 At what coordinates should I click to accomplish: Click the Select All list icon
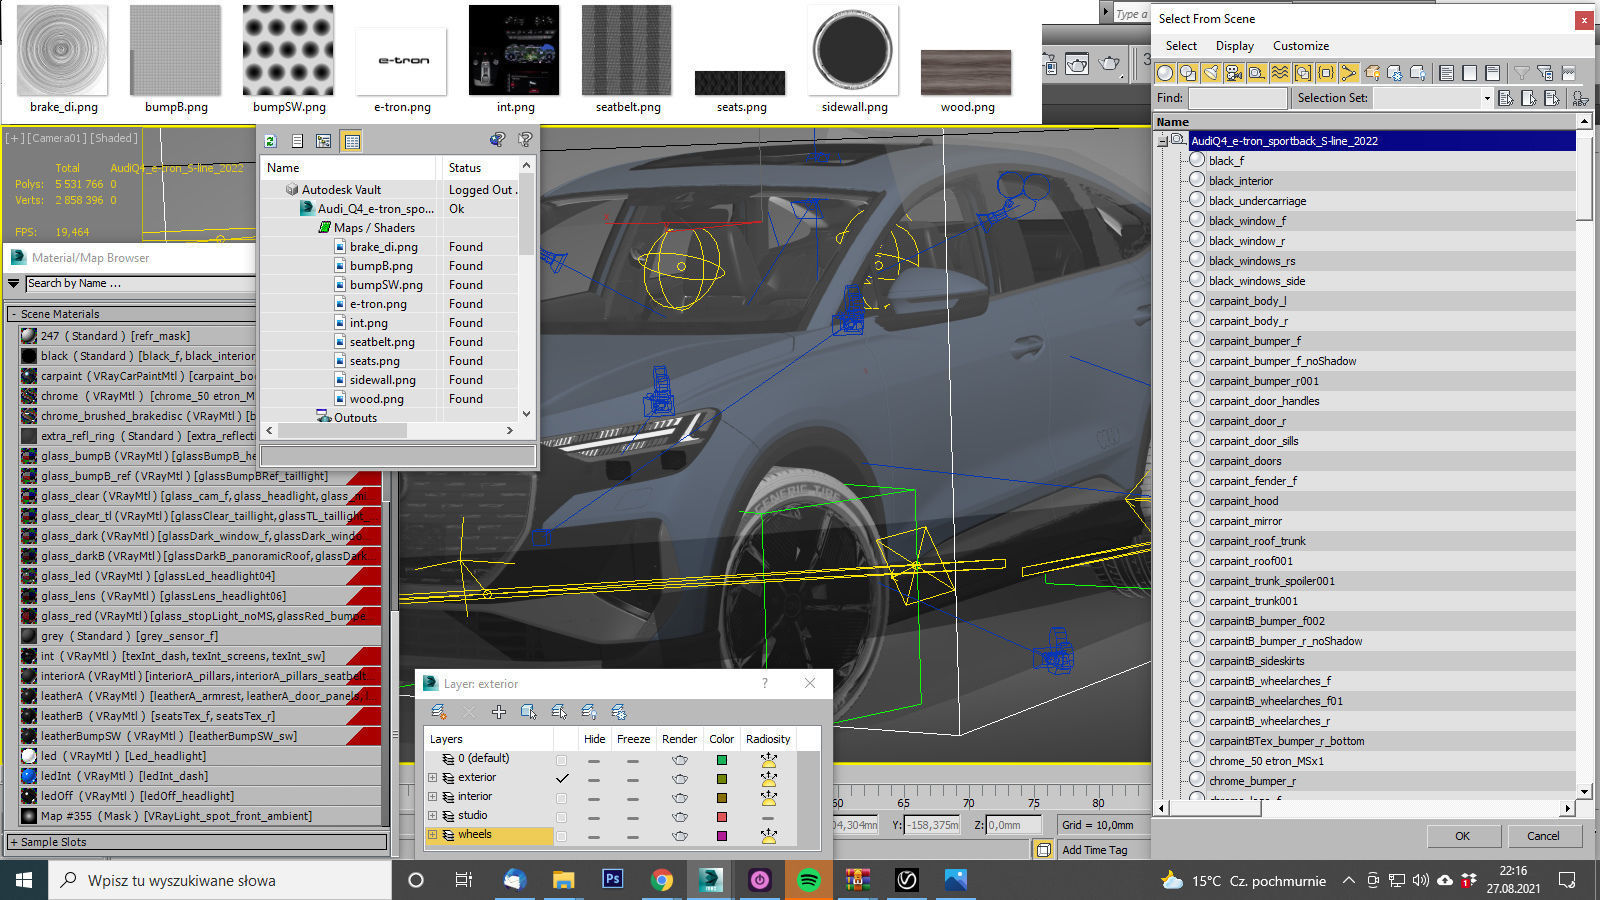pyautogui.click(x=1447, y=73)
